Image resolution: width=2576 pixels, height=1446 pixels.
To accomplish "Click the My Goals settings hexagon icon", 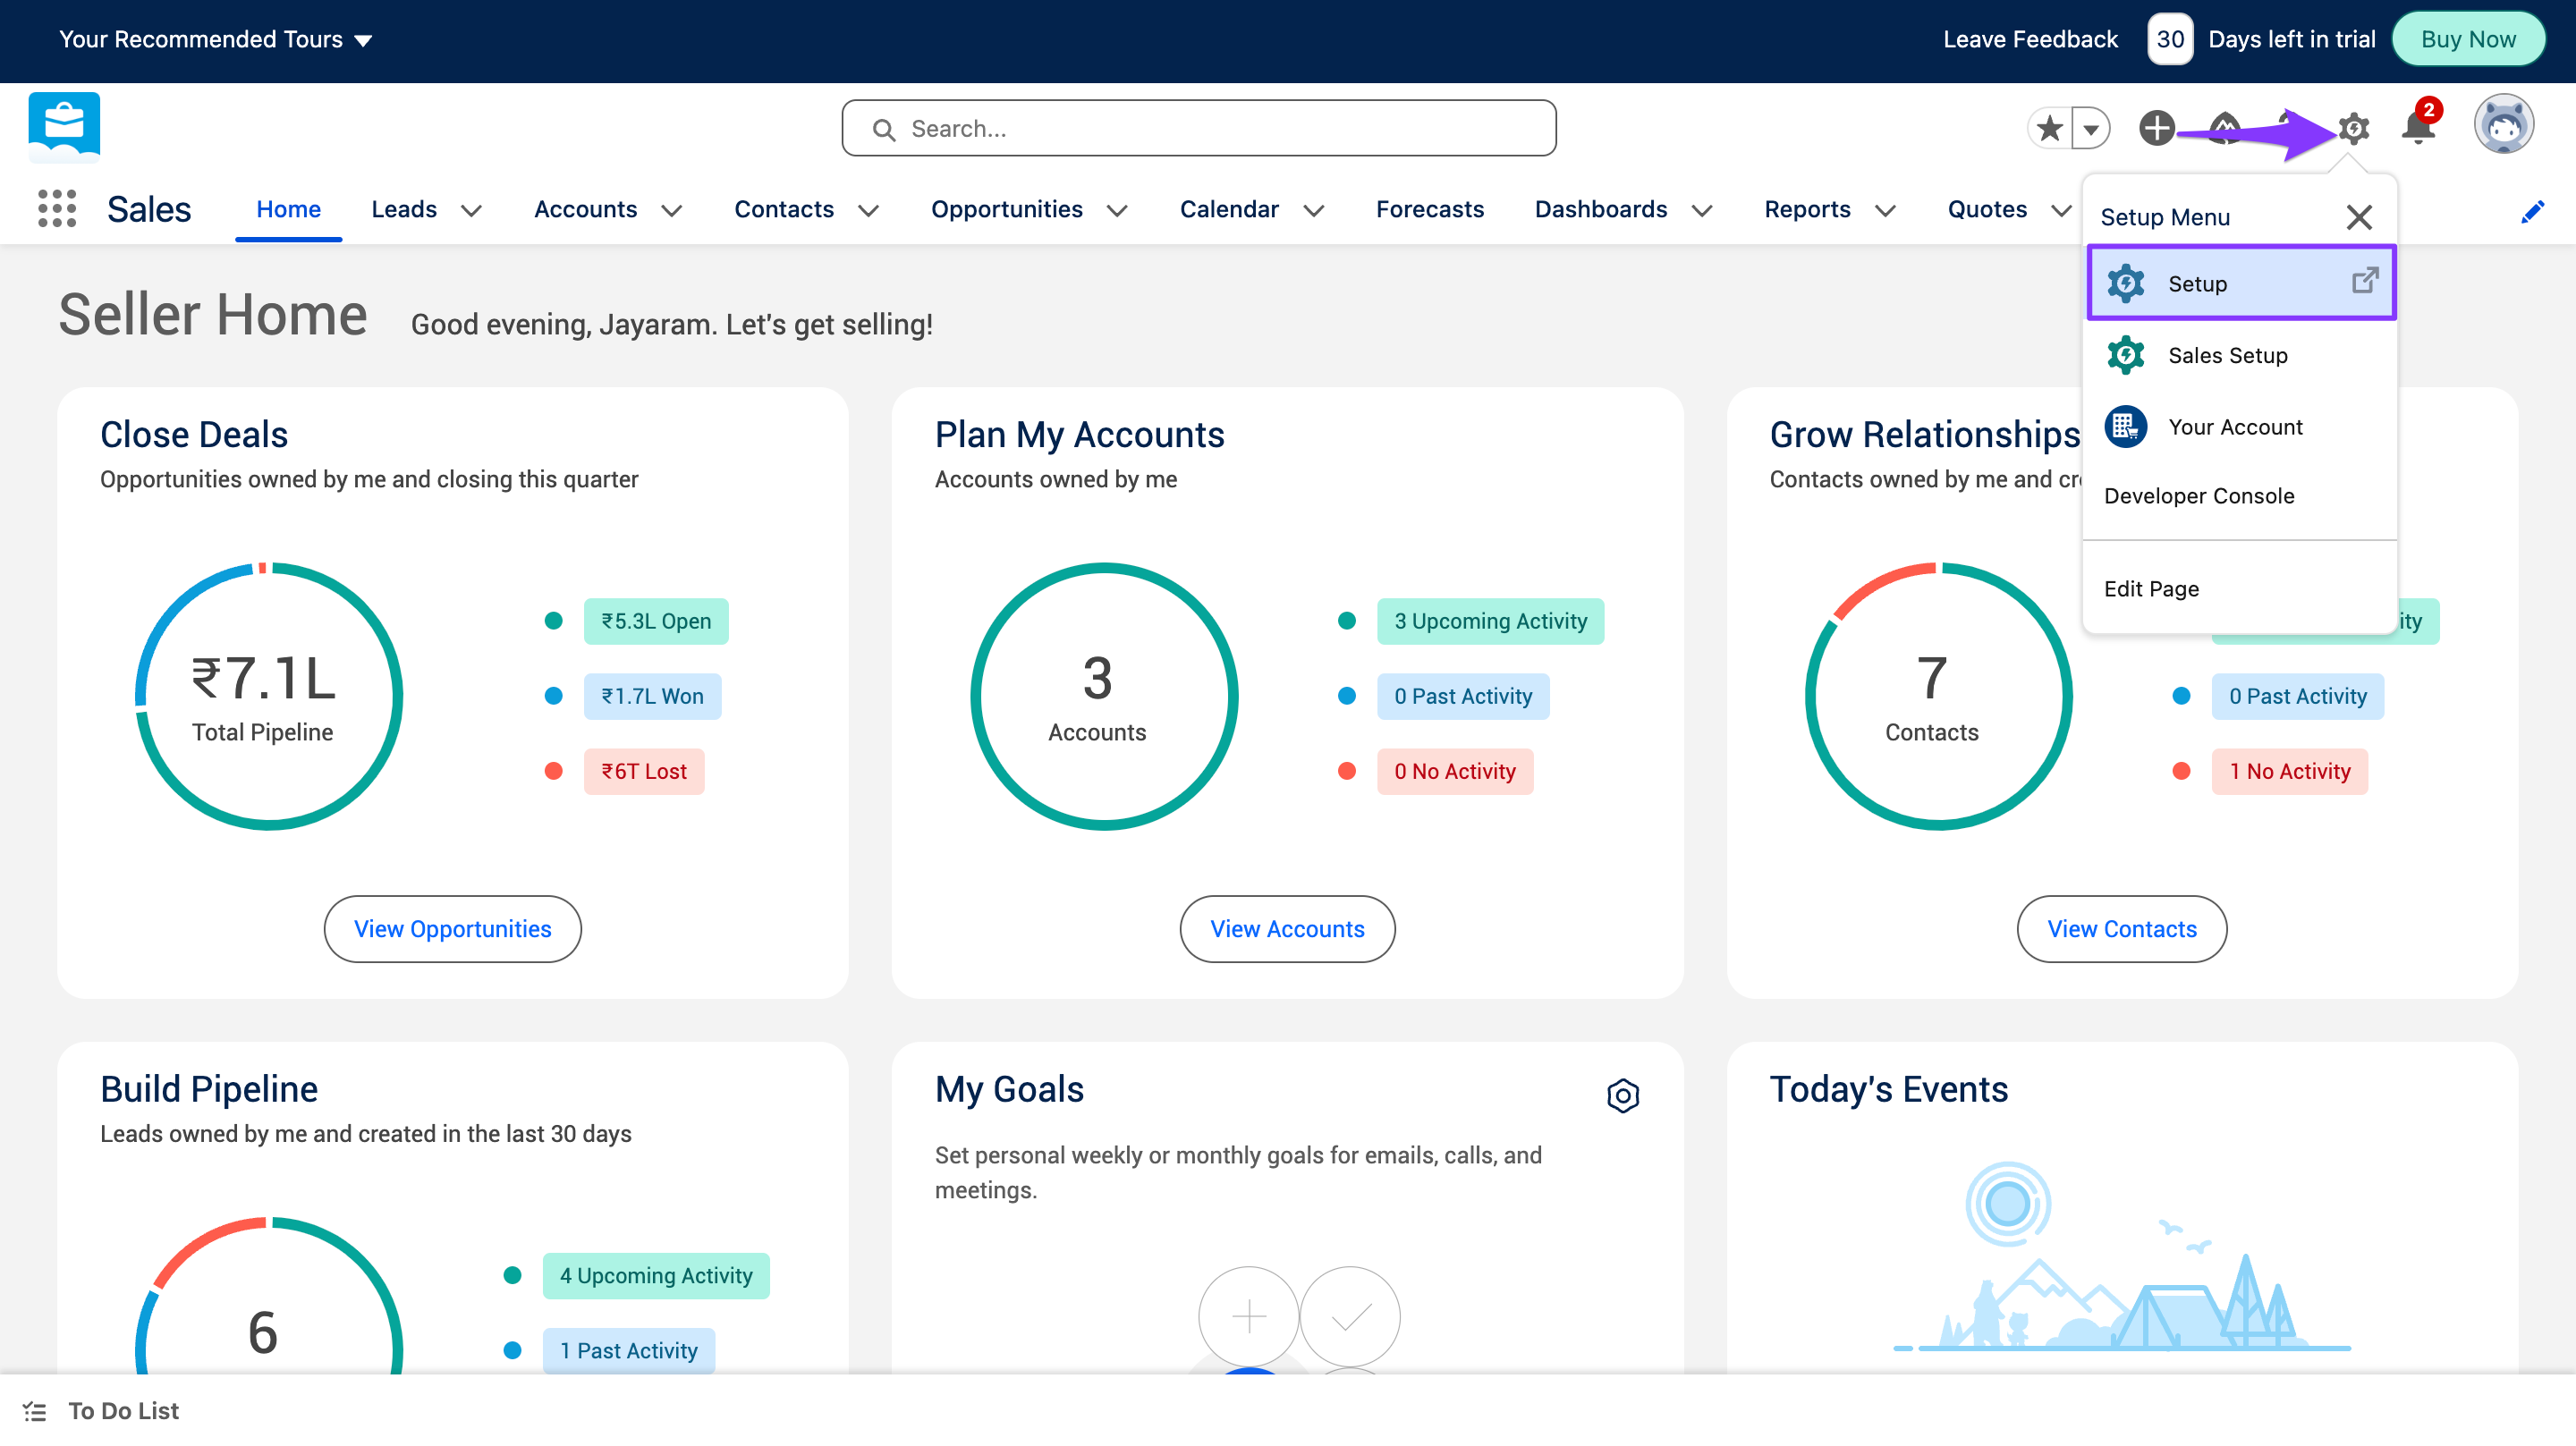I will tap(1622, 1095).
